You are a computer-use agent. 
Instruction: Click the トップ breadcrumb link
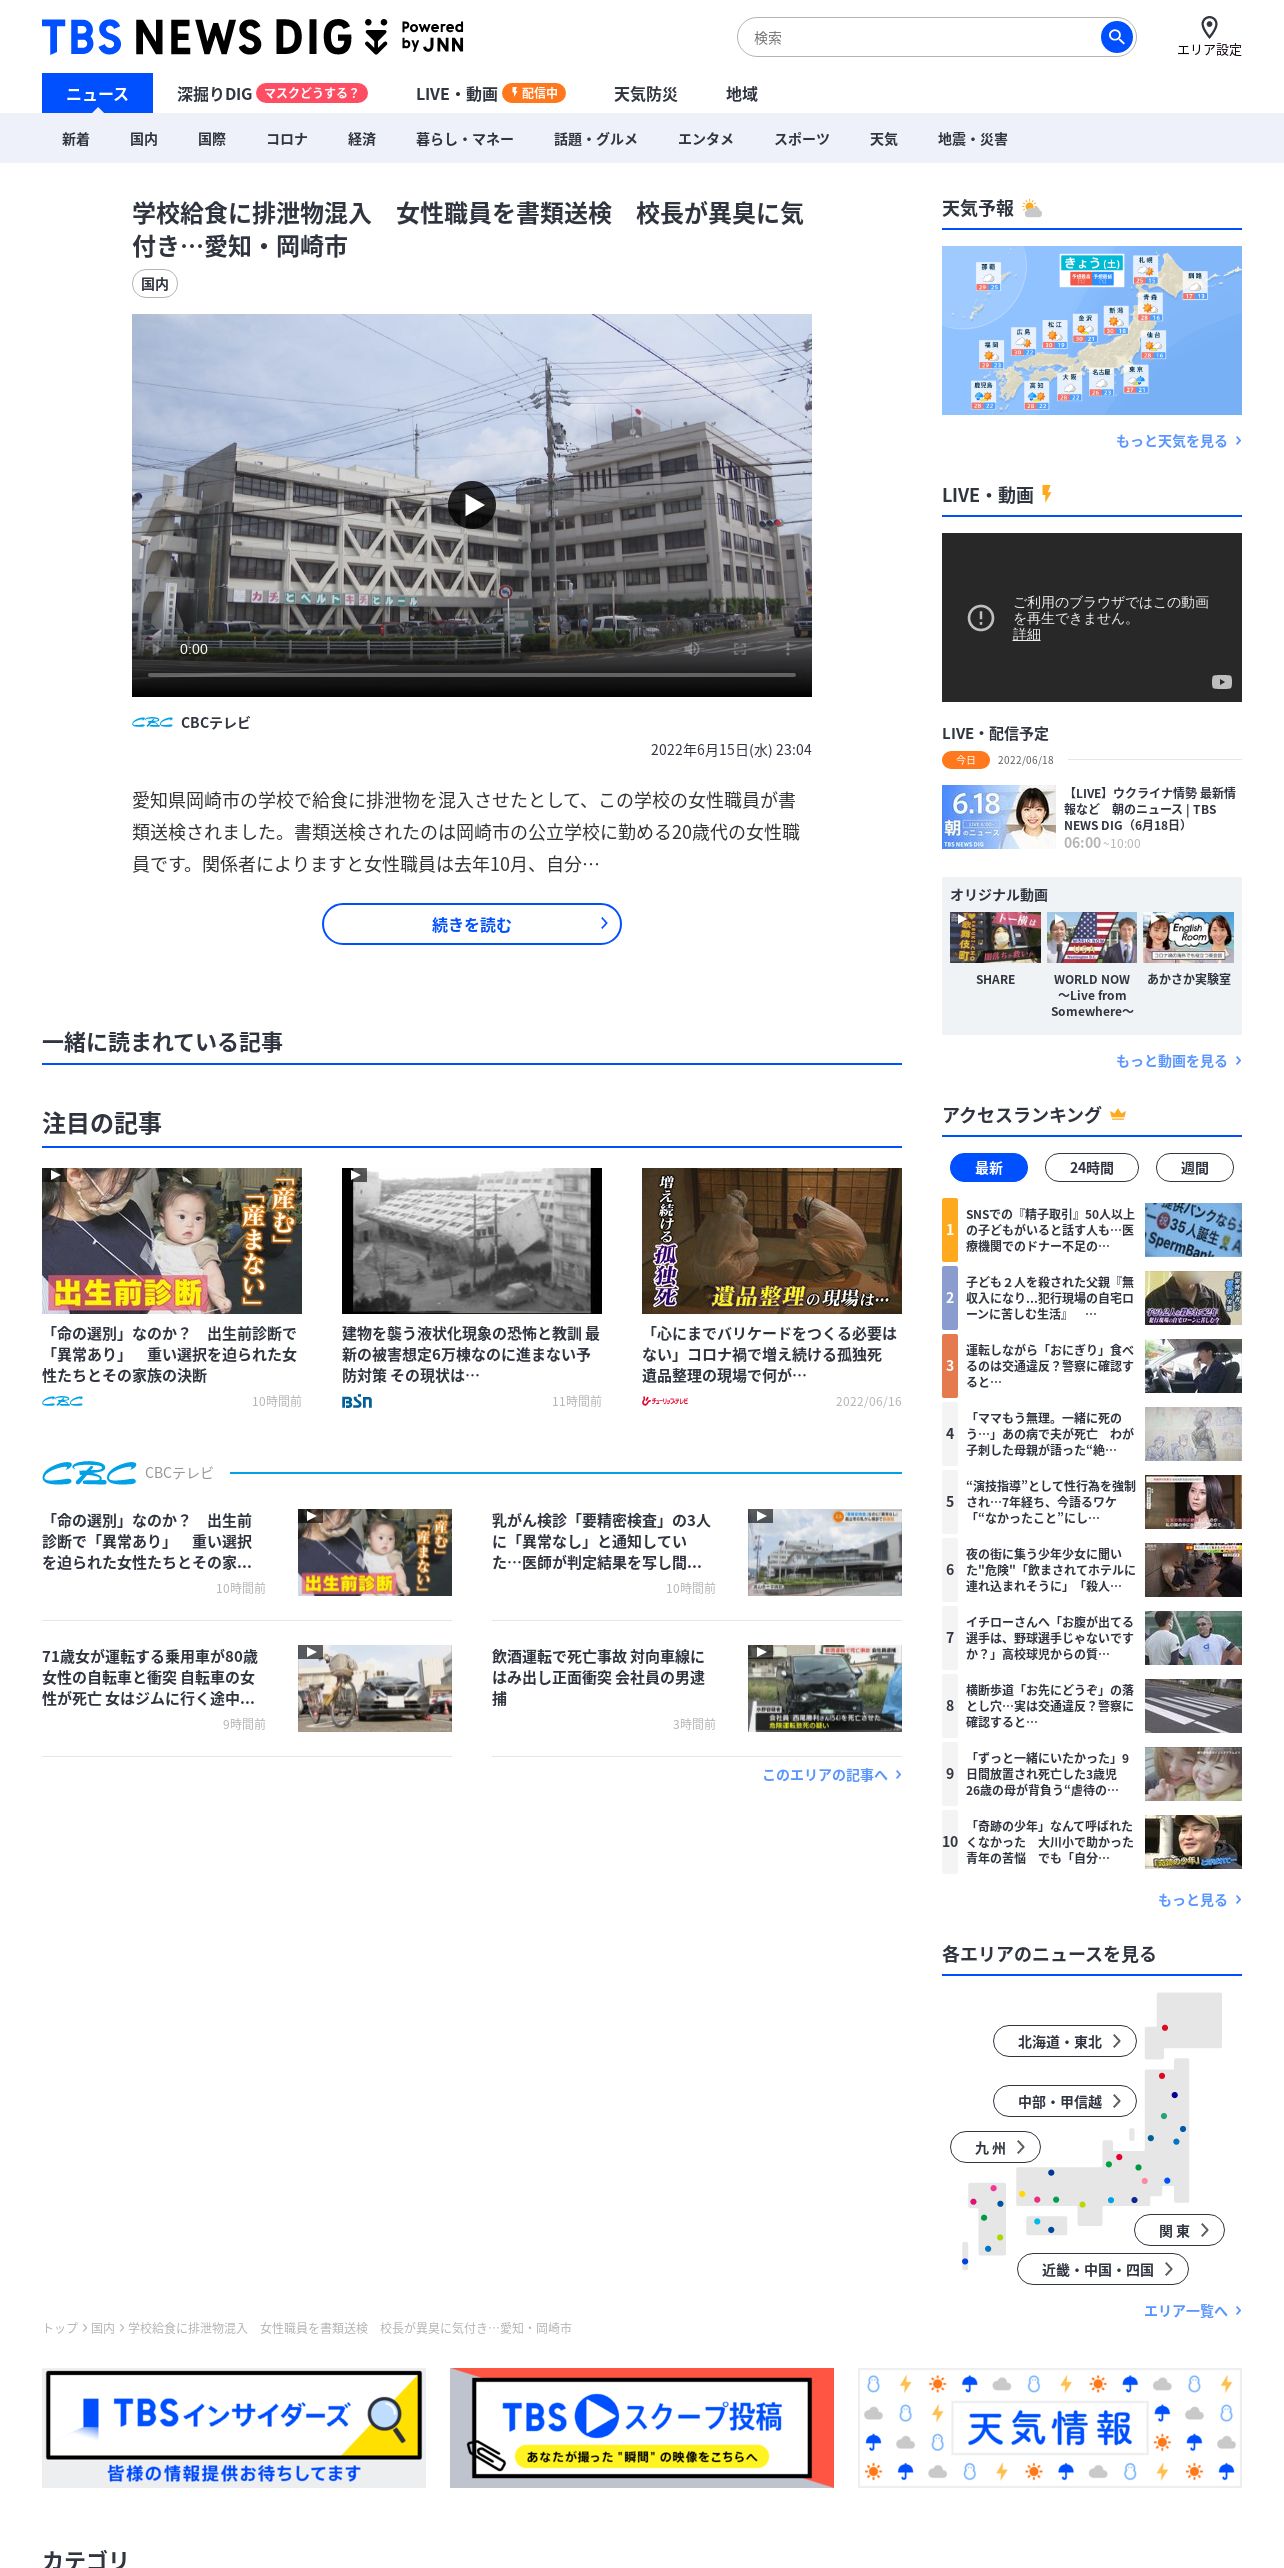click(60, 2328)
